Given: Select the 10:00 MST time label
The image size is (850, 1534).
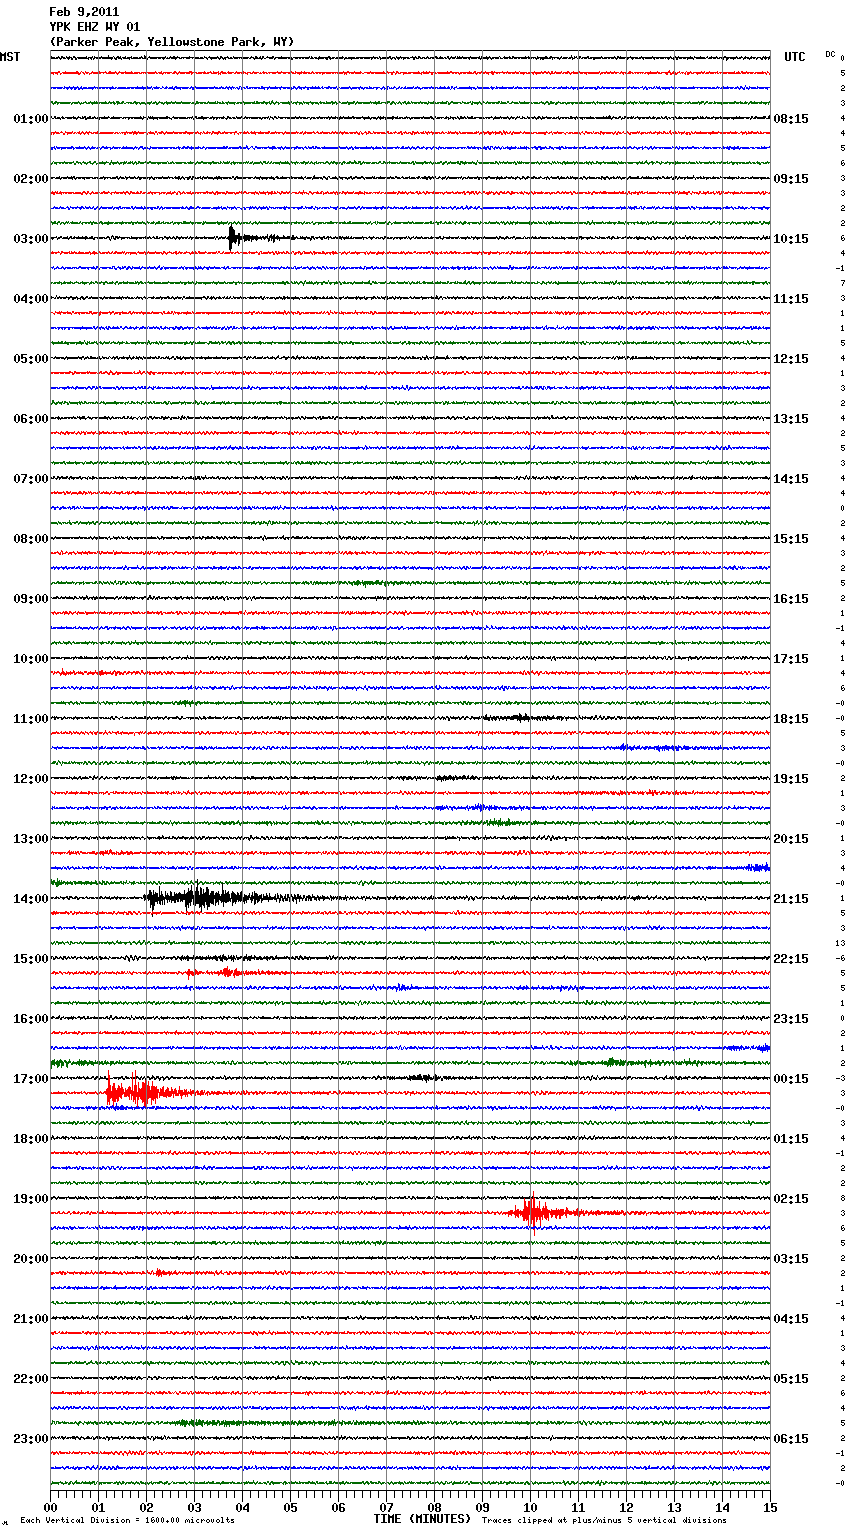Looking at the screenshot, I should click(x=31, y=659).
